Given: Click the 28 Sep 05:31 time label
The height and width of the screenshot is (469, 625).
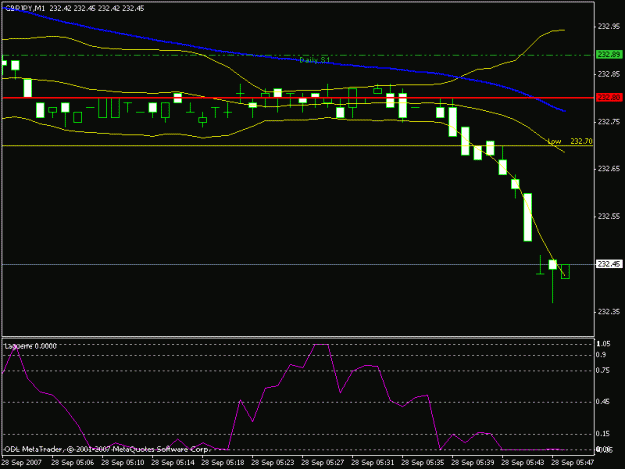Looking at the screenshot, I should pos(373,463).
